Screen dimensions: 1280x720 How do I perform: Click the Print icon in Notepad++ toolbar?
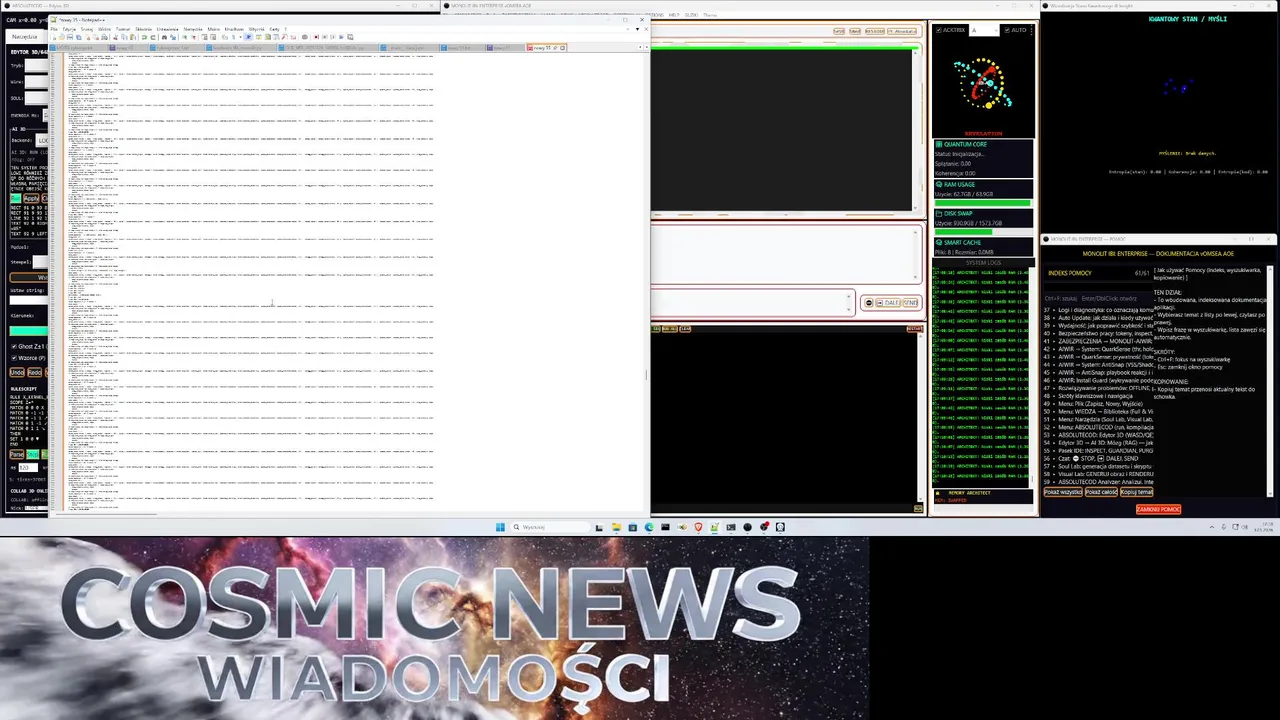(104, 37)
